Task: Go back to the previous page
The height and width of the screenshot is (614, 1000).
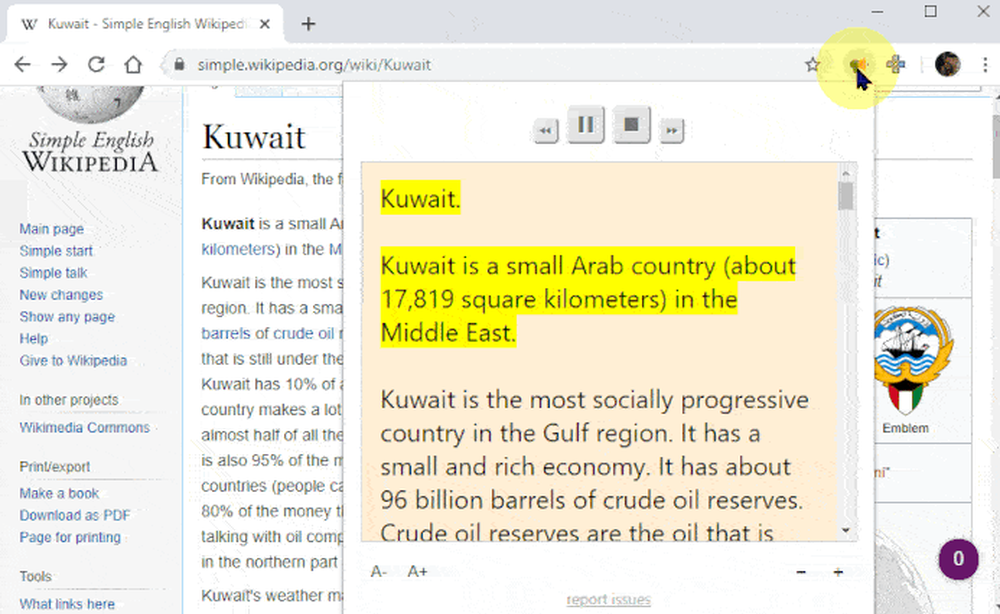Action: click(x=22, y=64)
